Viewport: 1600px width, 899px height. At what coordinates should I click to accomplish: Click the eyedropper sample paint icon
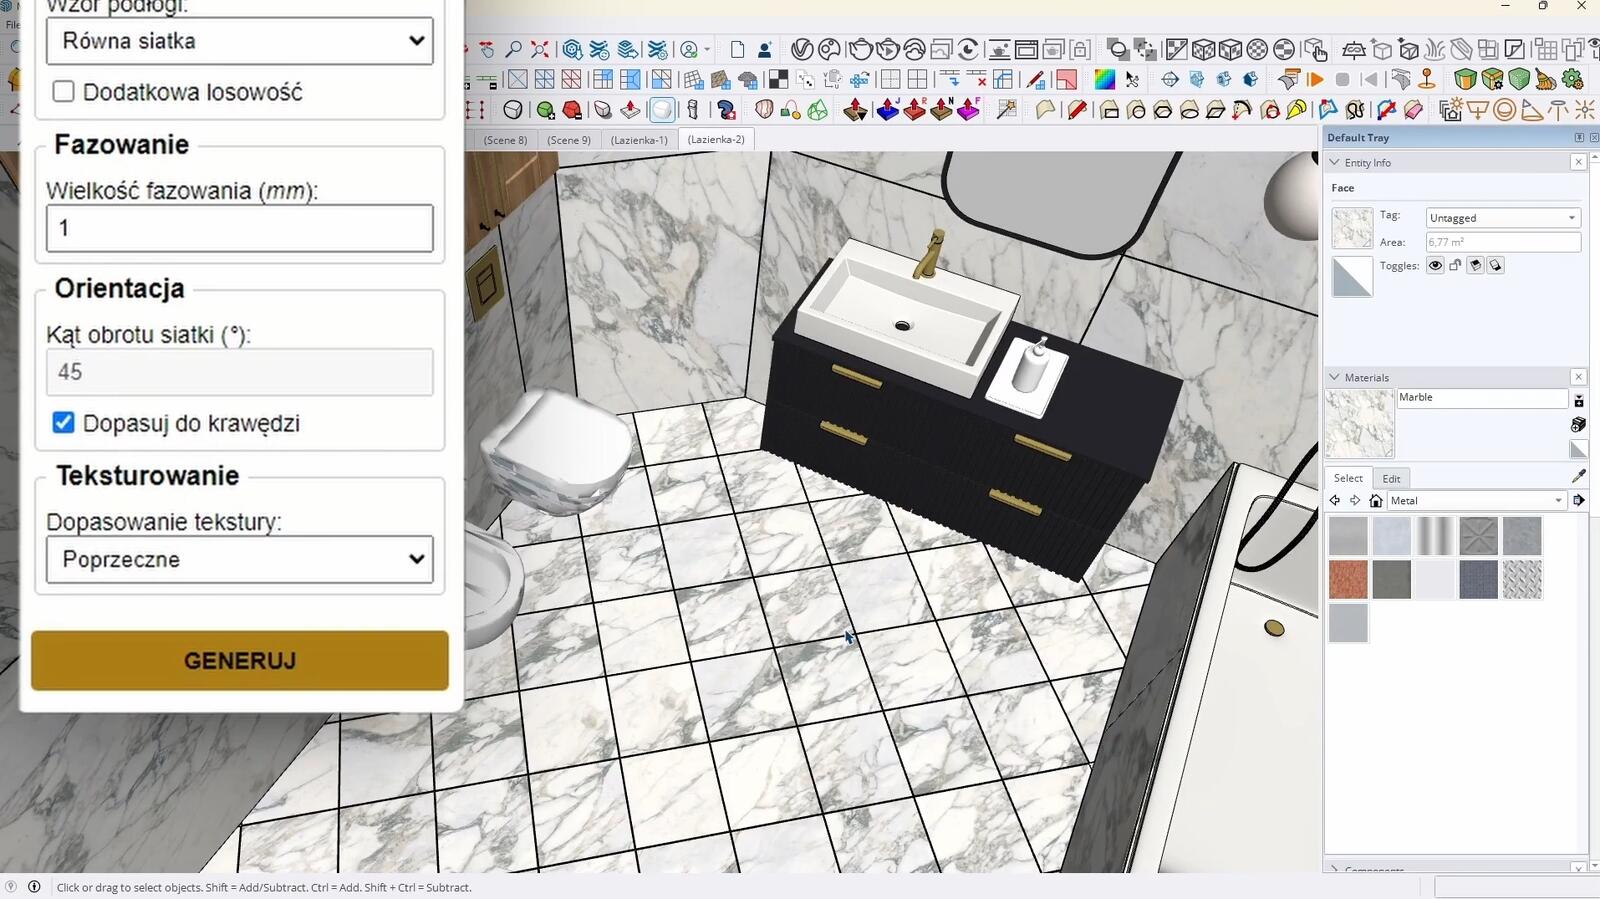(1579, 477)
